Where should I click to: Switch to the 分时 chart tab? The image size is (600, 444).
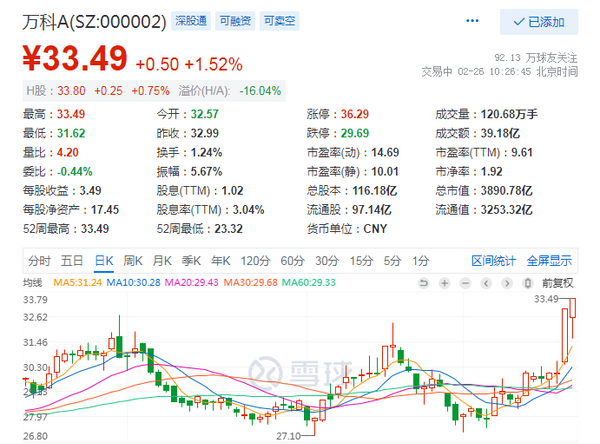pyautogui.click(x=39, y=261)
